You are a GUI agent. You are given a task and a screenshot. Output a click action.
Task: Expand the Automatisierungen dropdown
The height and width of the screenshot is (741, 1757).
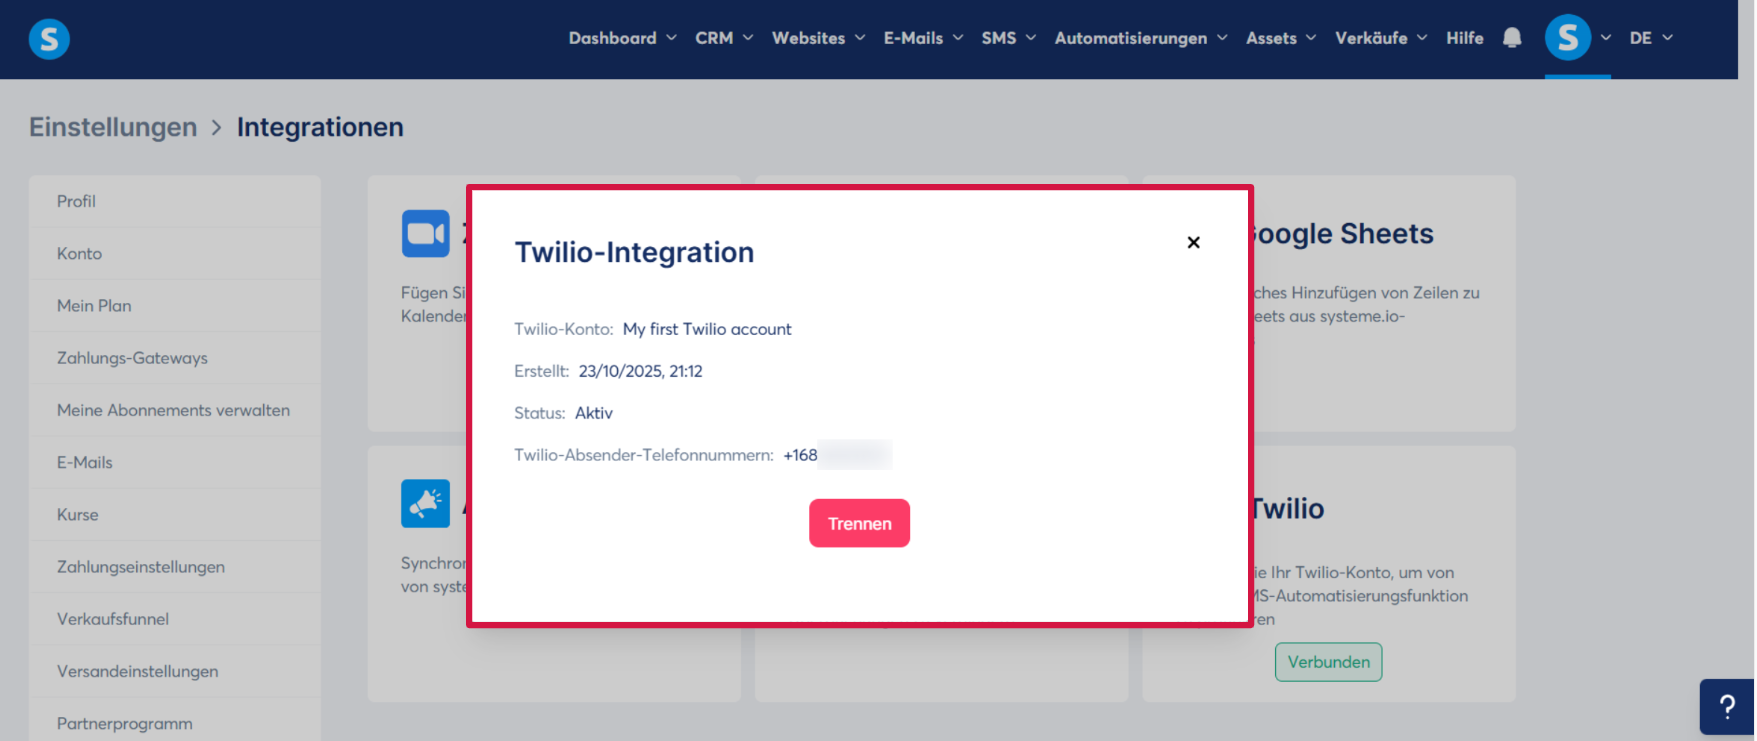[x=1140, y=38]
